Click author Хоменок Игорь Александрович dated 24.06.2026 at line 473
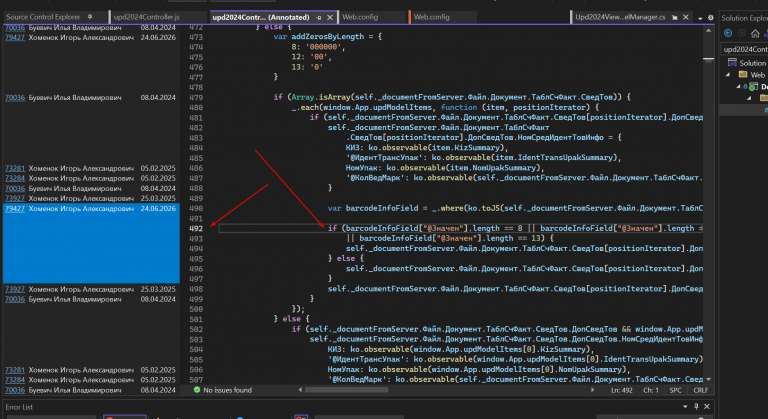 click(x=81, y=37)
